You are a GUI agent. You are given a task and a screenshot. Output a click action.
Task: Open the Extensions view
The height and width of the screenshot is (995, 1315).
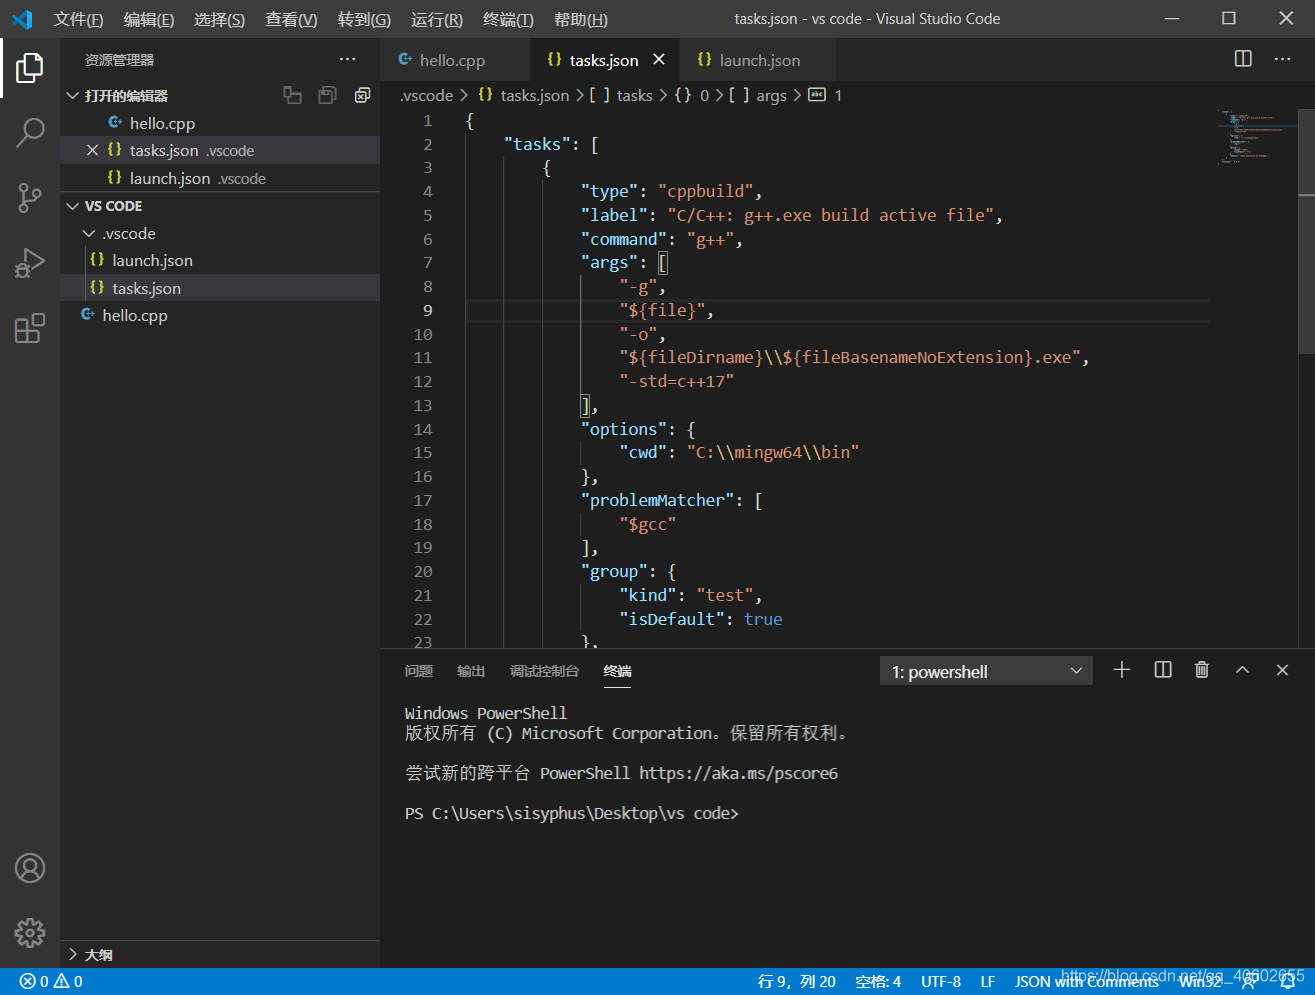(30, 328)
